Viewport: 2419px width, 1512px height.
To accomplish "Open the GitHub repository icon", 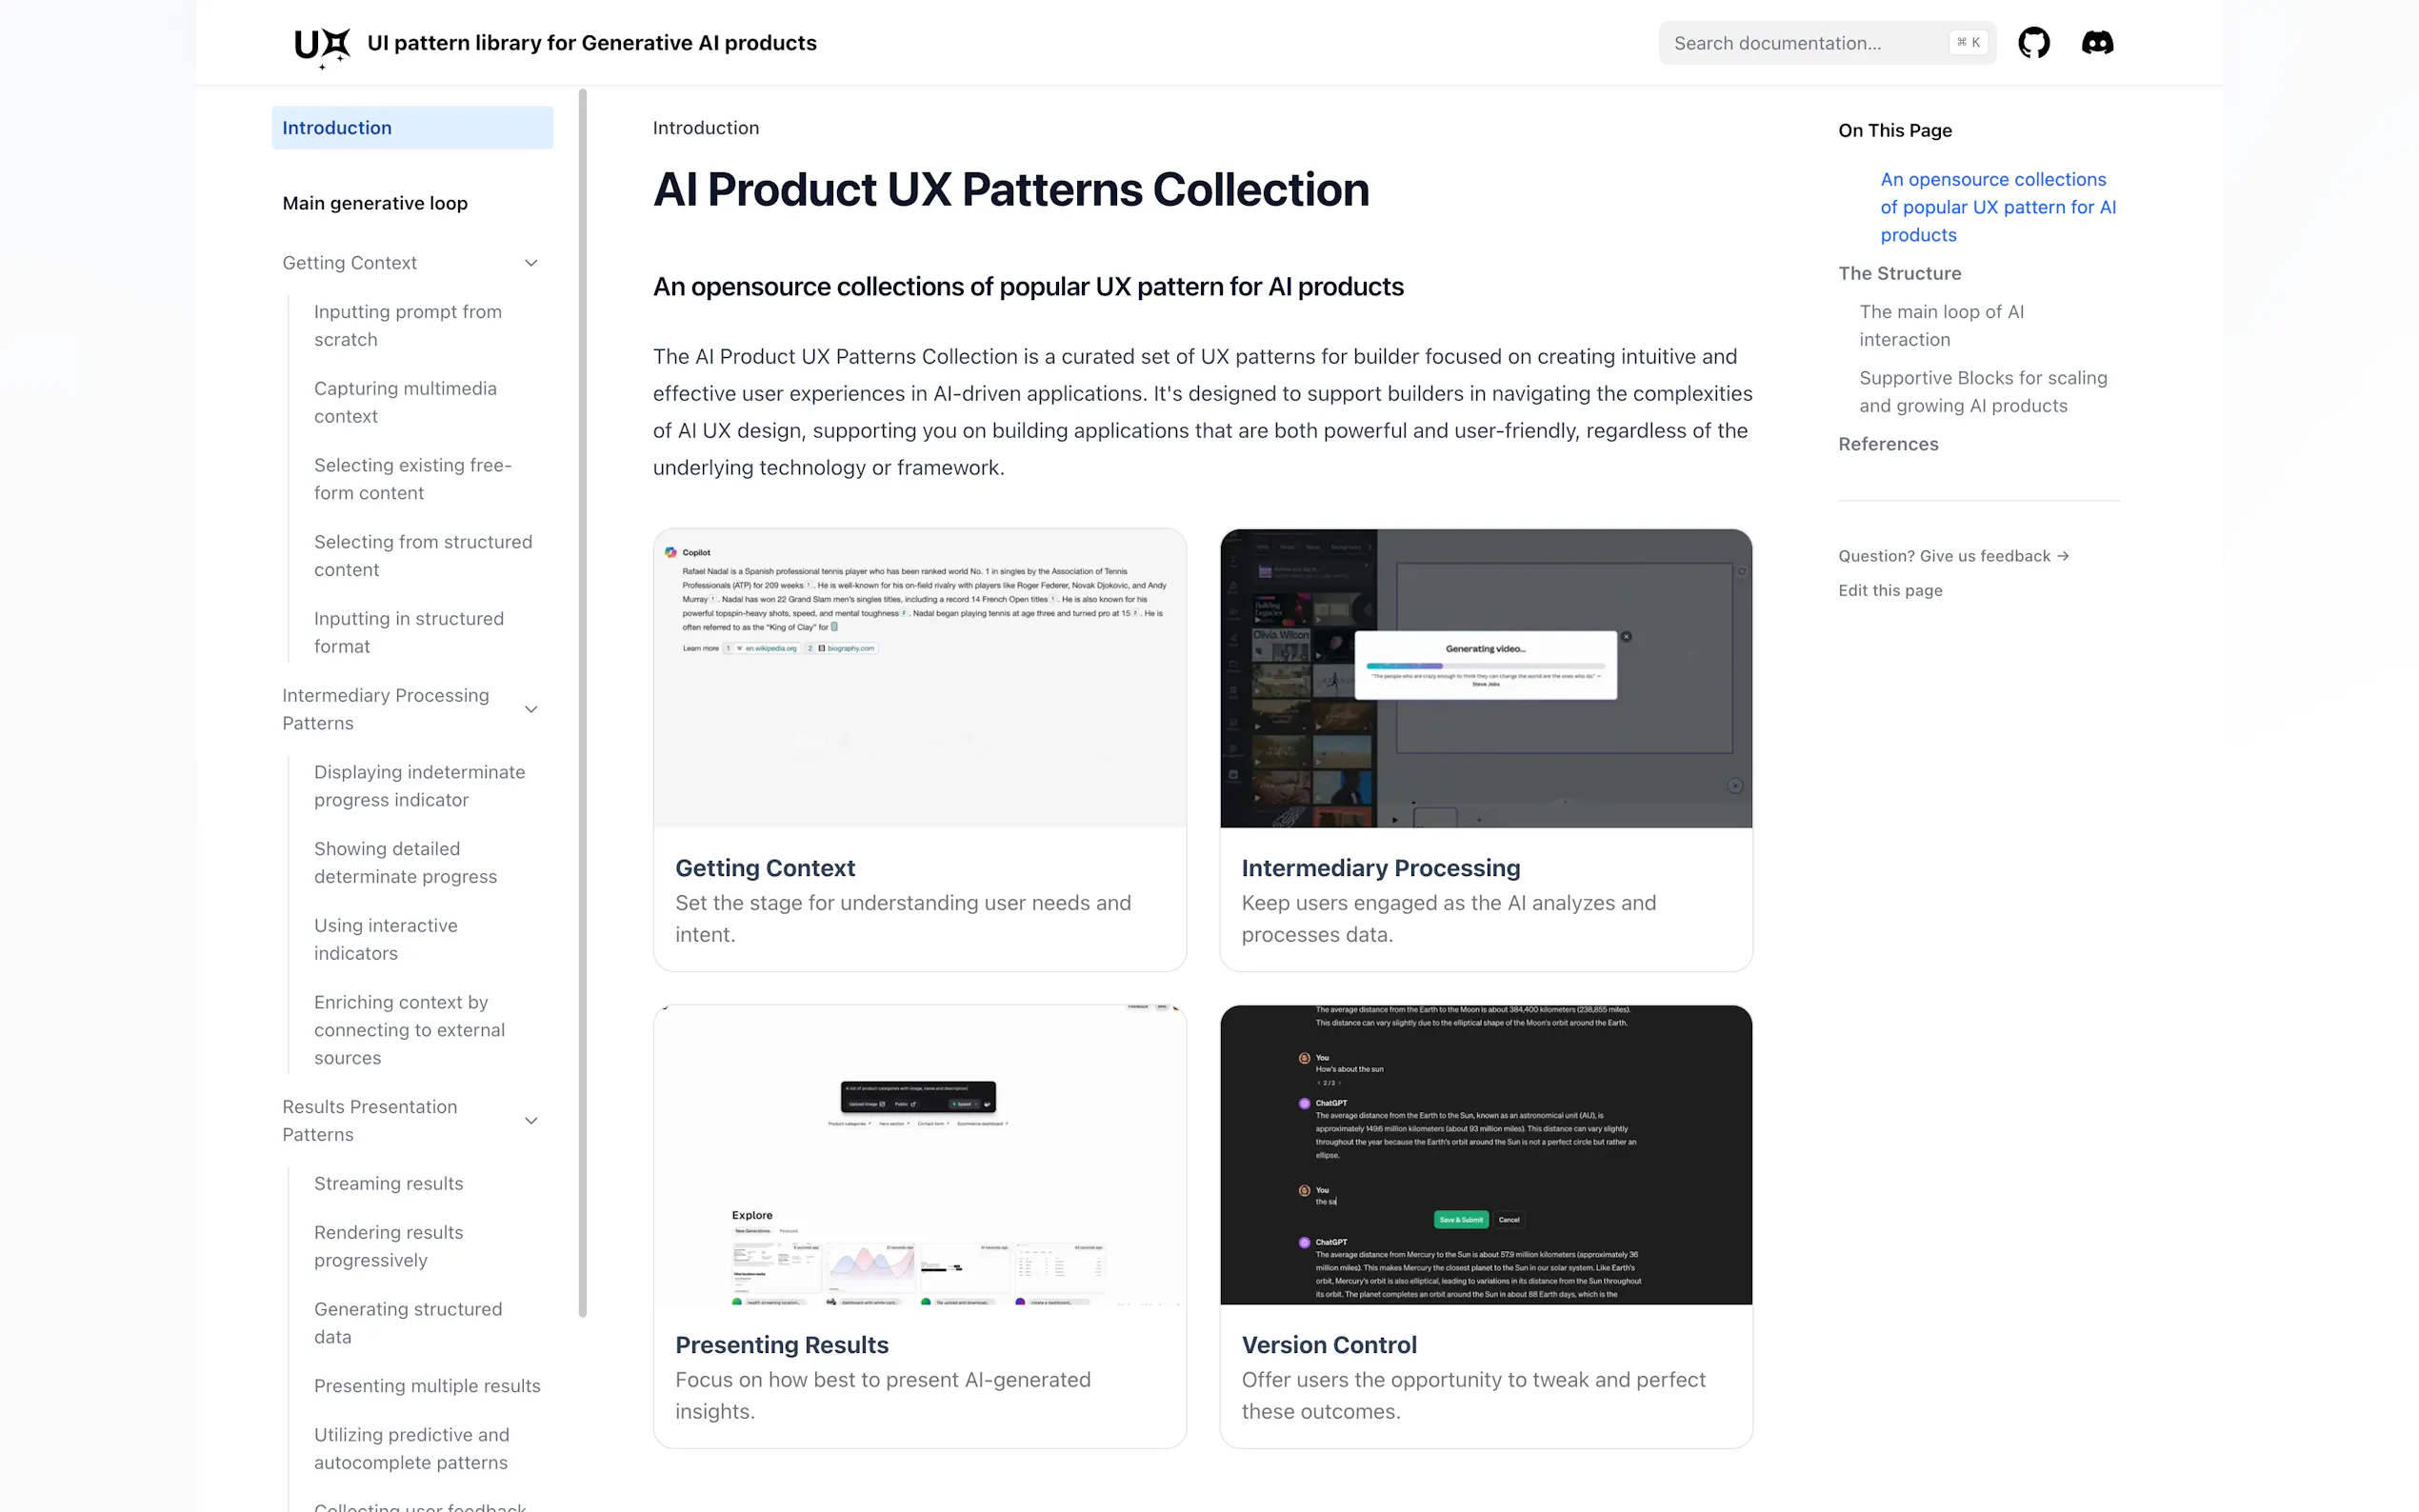I will pos(2035,42).
